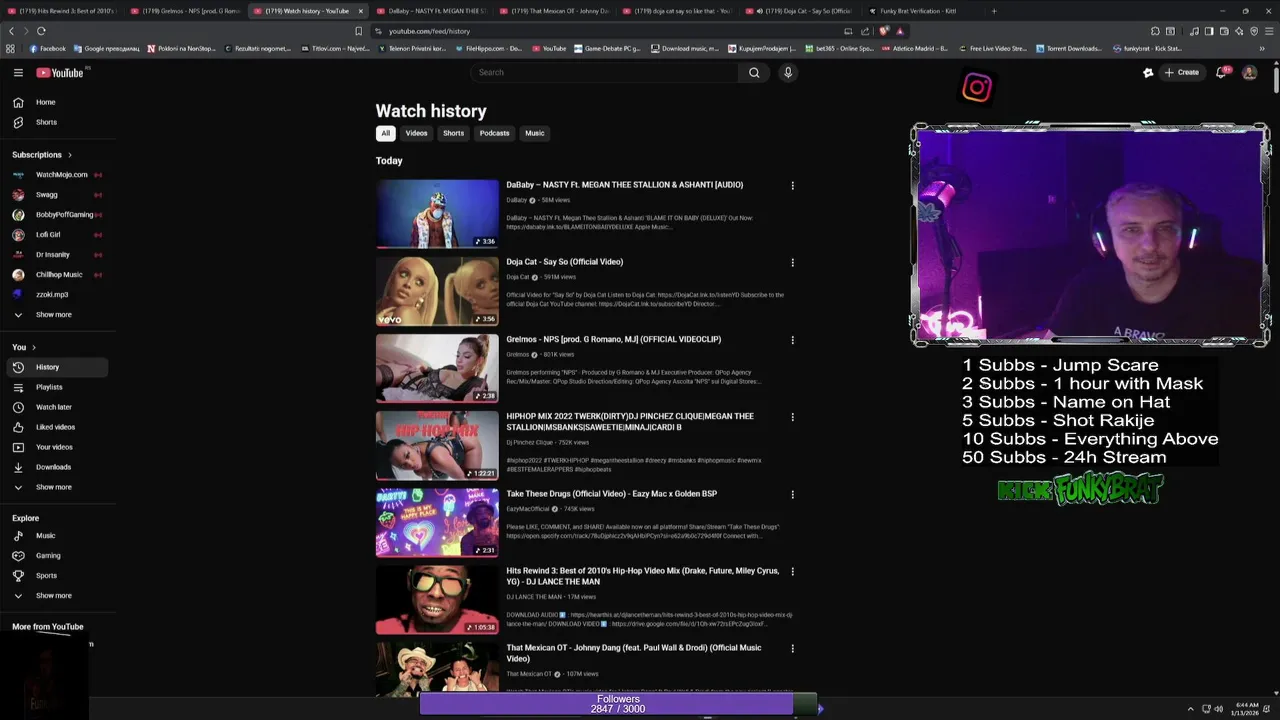Open Chillhop Music subscription channel

pos(55,275)
